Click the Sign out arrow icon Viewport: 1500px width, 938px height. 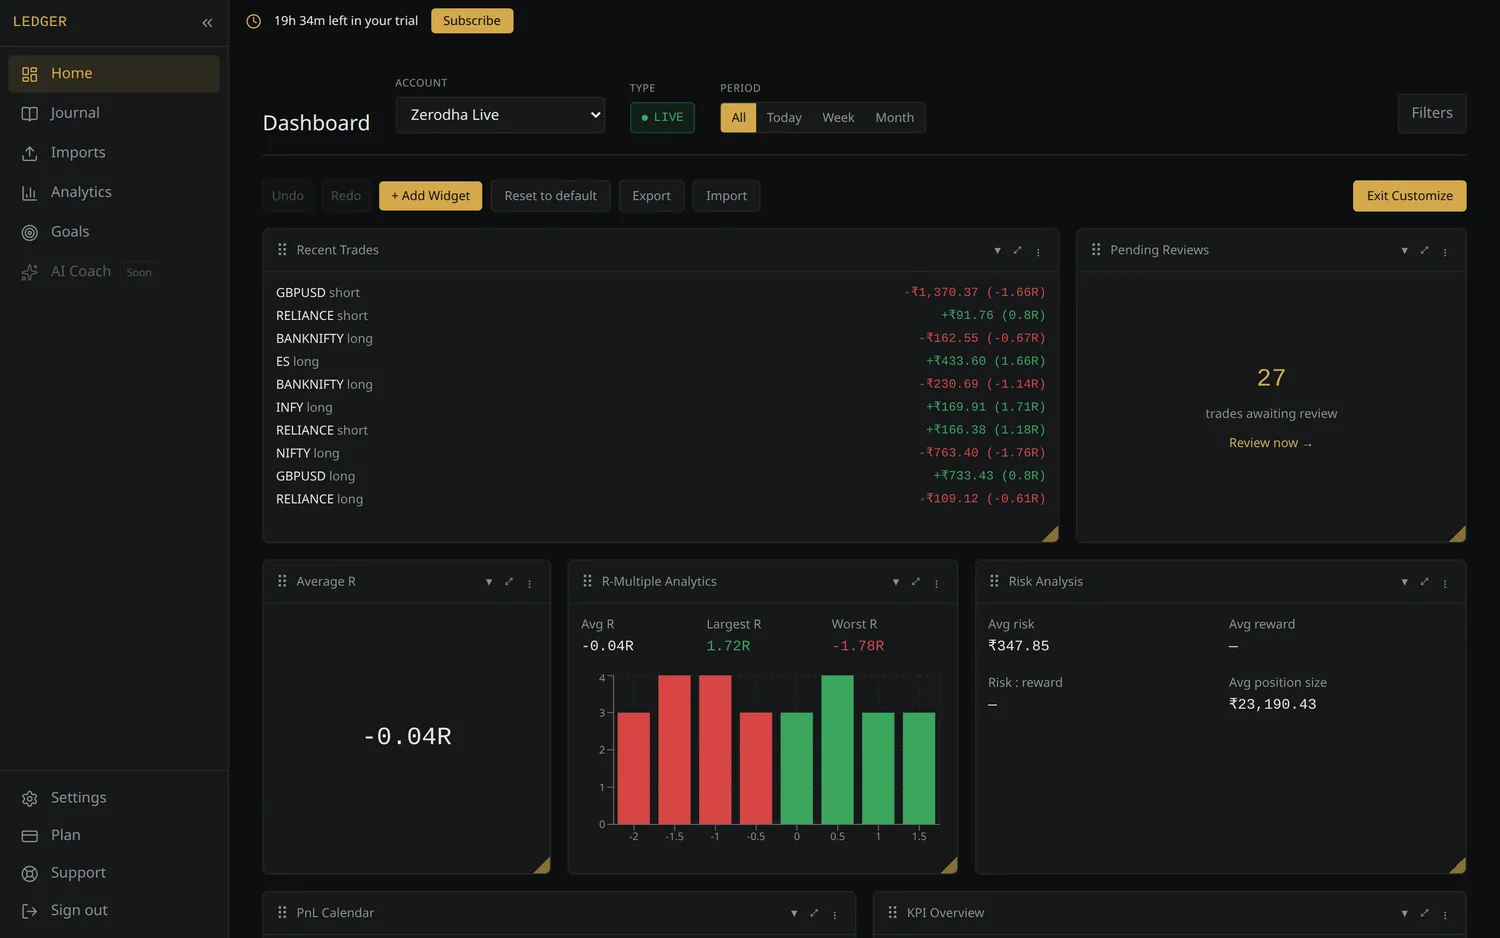(30, 911)
